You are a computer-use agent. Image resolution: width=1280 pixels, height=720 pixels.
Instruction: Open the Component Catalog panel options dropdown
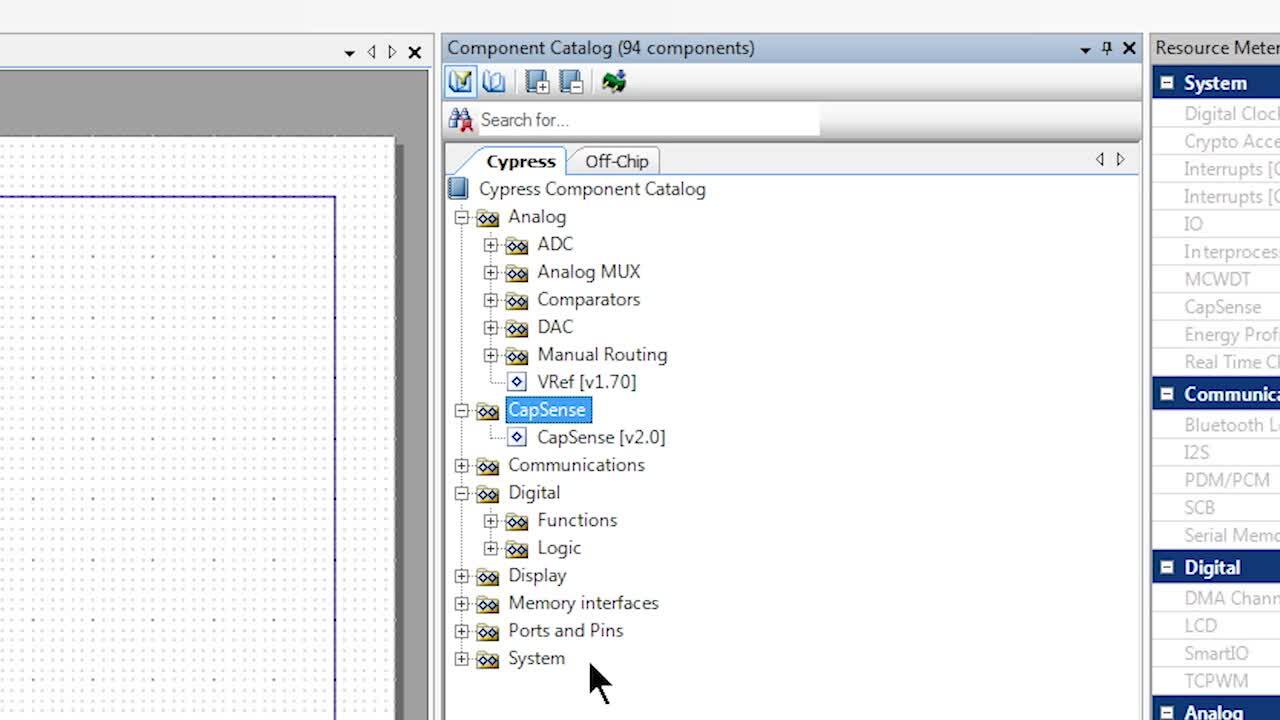(x=1085, y=49)
